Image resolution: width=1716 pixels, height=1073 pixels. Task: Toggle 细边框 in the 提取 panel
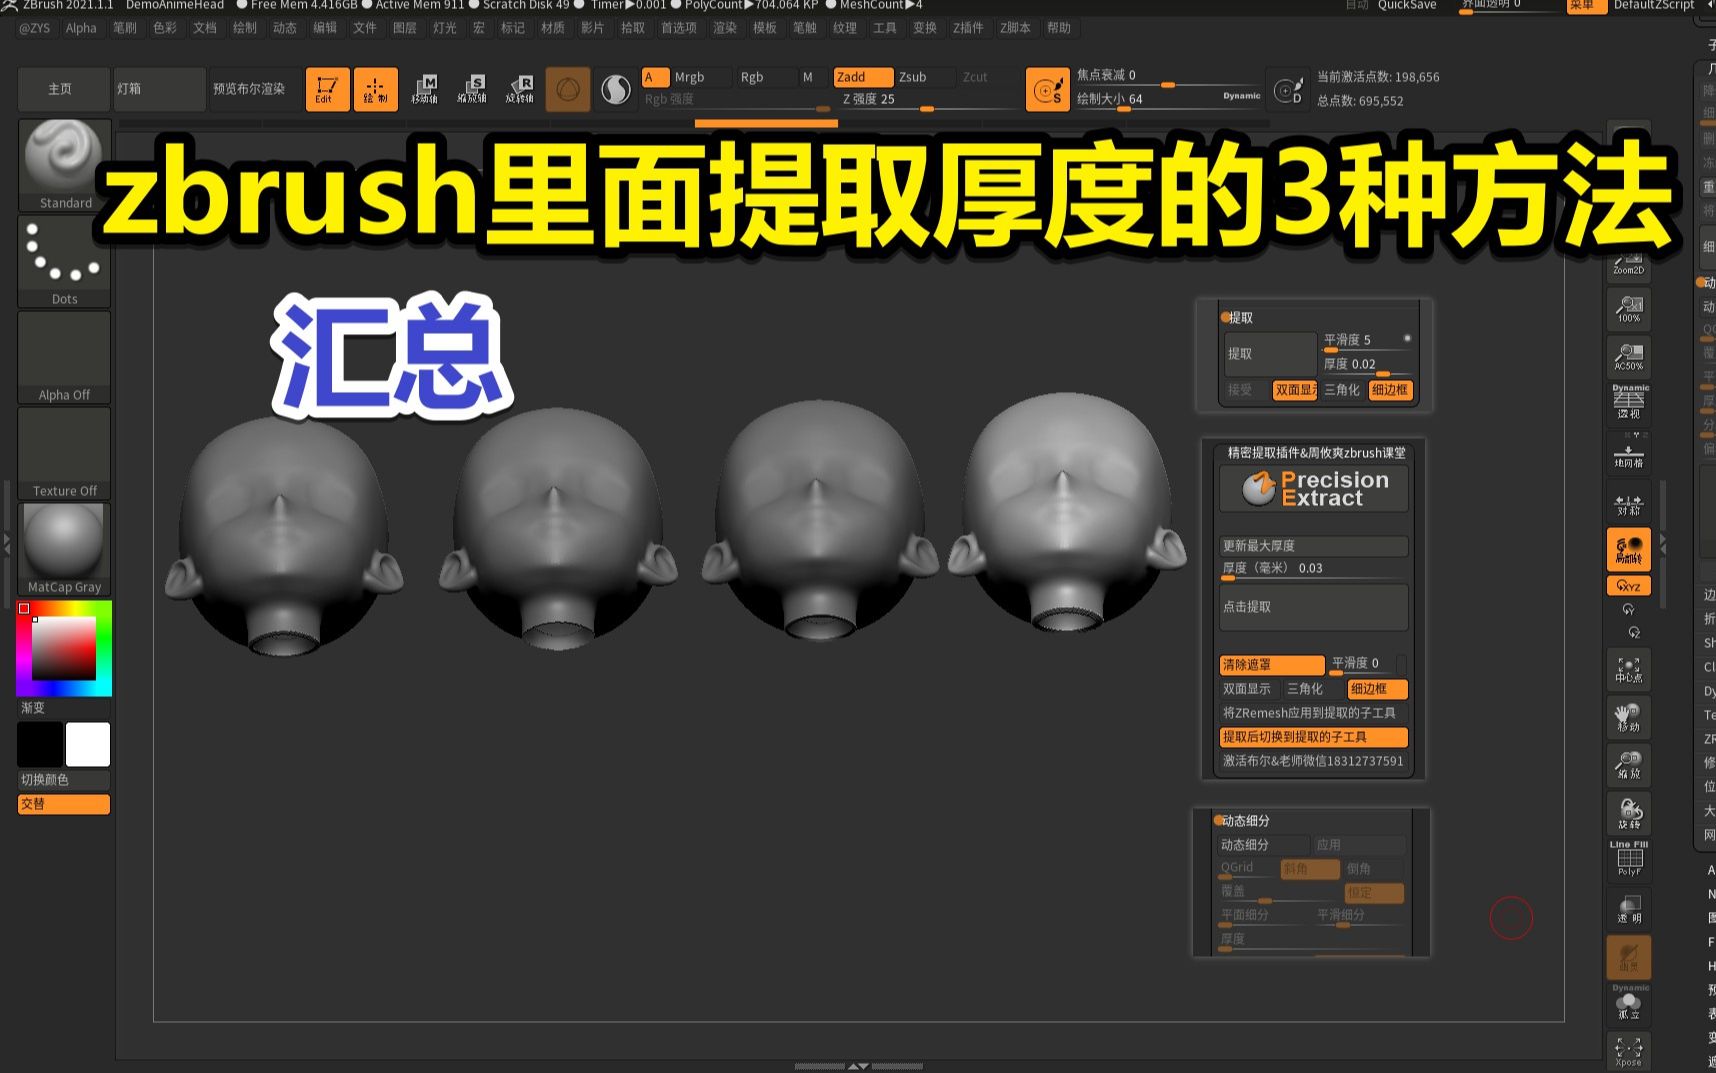[1390, 390]
